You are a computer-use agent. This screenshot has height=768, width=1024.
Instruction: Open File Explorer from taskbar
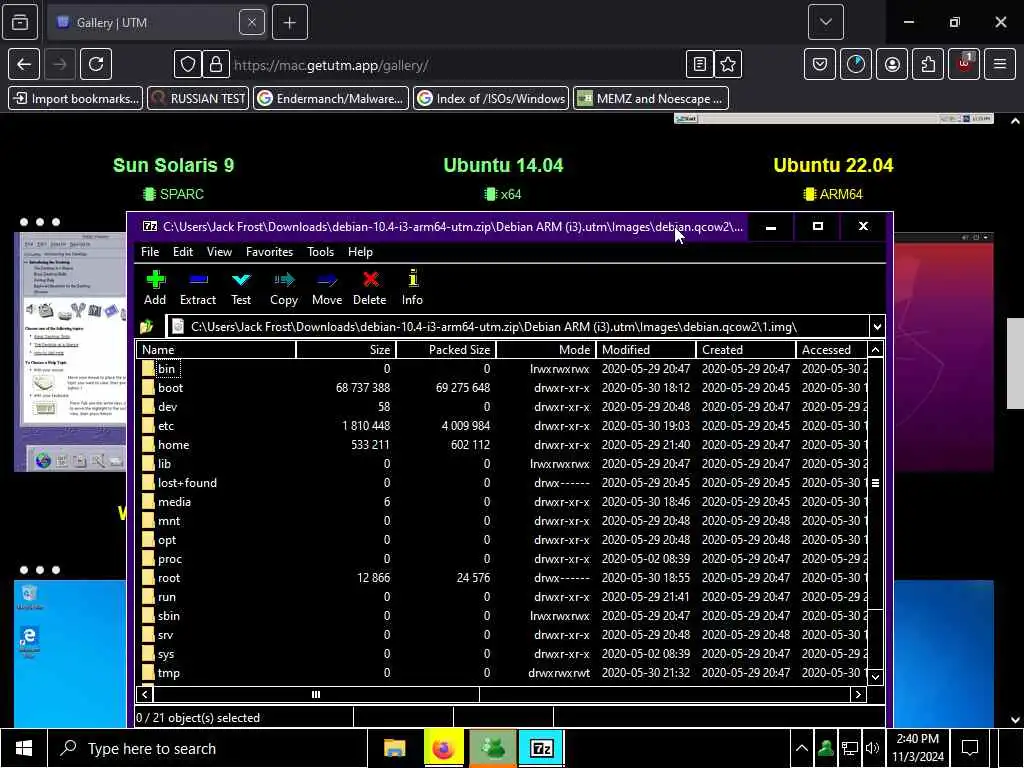[394, 748]
